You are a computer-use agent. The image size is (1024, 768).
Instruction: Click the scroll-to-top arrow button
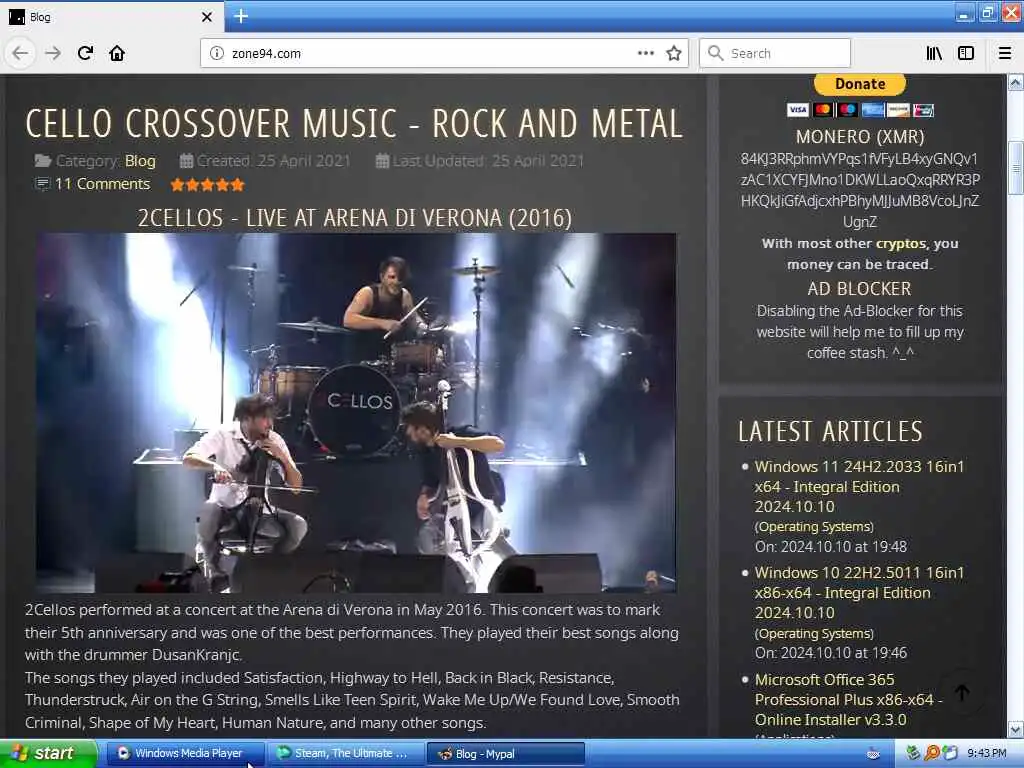coord(963,693)
